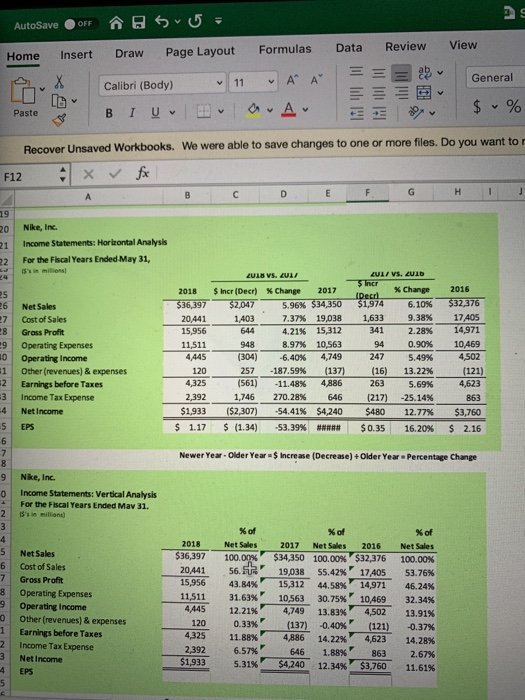Click the Align Right icon
This screenshot has height=700, width=525.
(x=401, y=93)
